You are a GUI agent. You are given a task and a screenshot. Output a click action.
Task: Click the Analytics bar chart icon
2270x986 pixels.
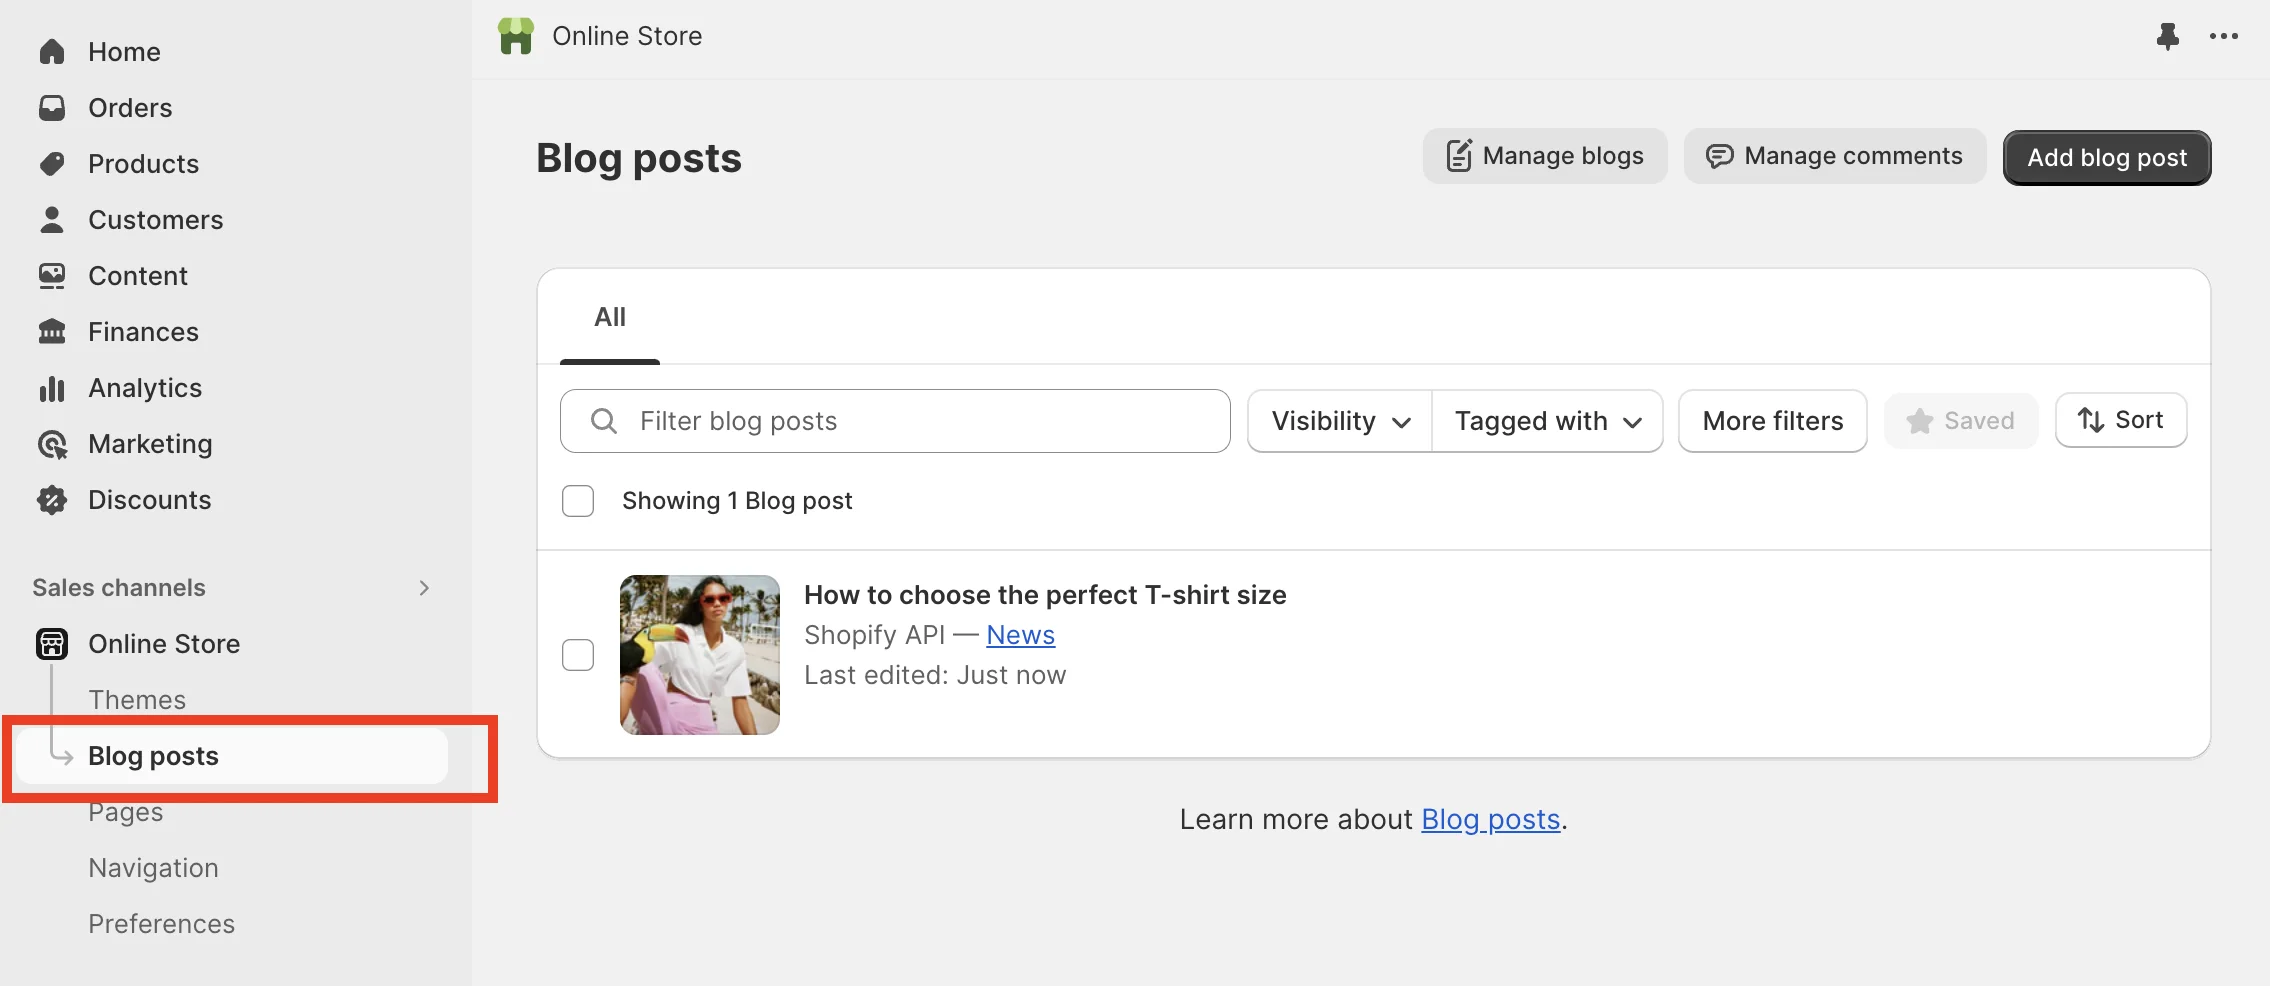click(x=52, y=388)
